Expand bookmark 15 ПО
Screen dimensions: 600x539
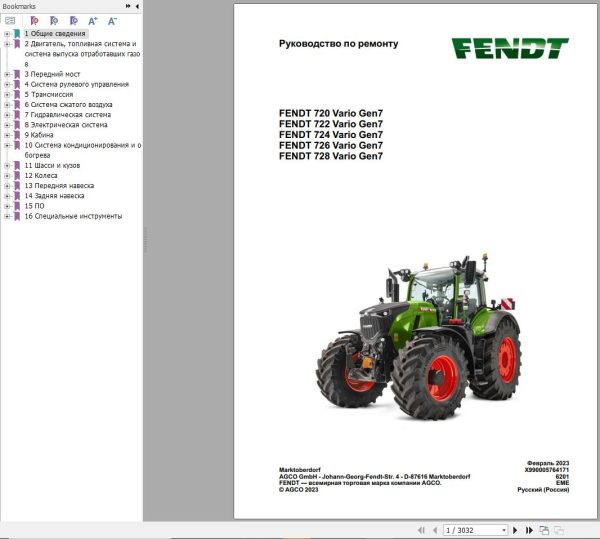[x=7, y=206]
